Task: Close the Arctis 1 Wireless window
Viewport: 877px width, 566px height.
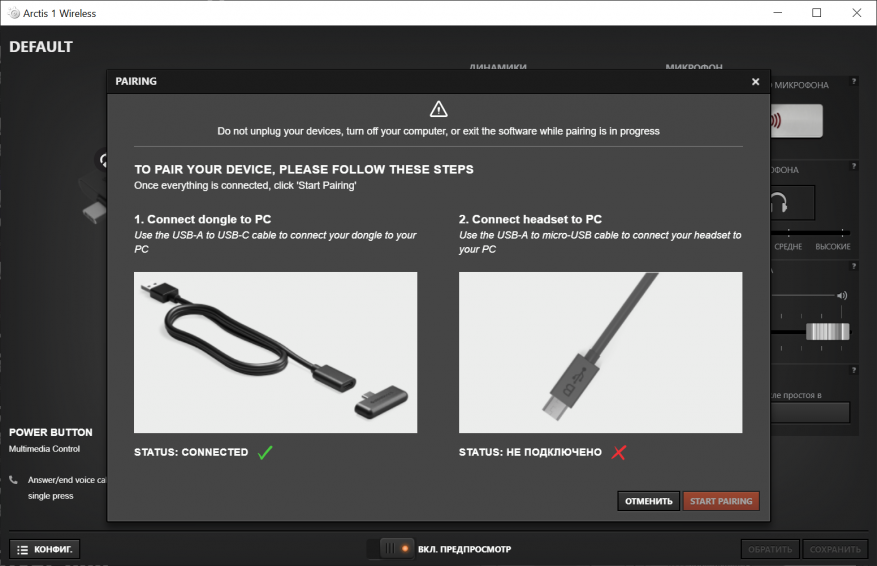Action: tap(856, 12)
